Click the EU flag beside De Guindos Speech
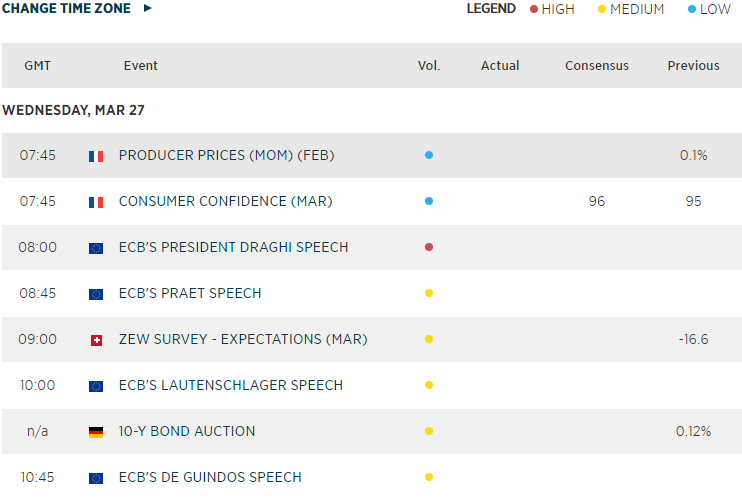 click(96, 478)
